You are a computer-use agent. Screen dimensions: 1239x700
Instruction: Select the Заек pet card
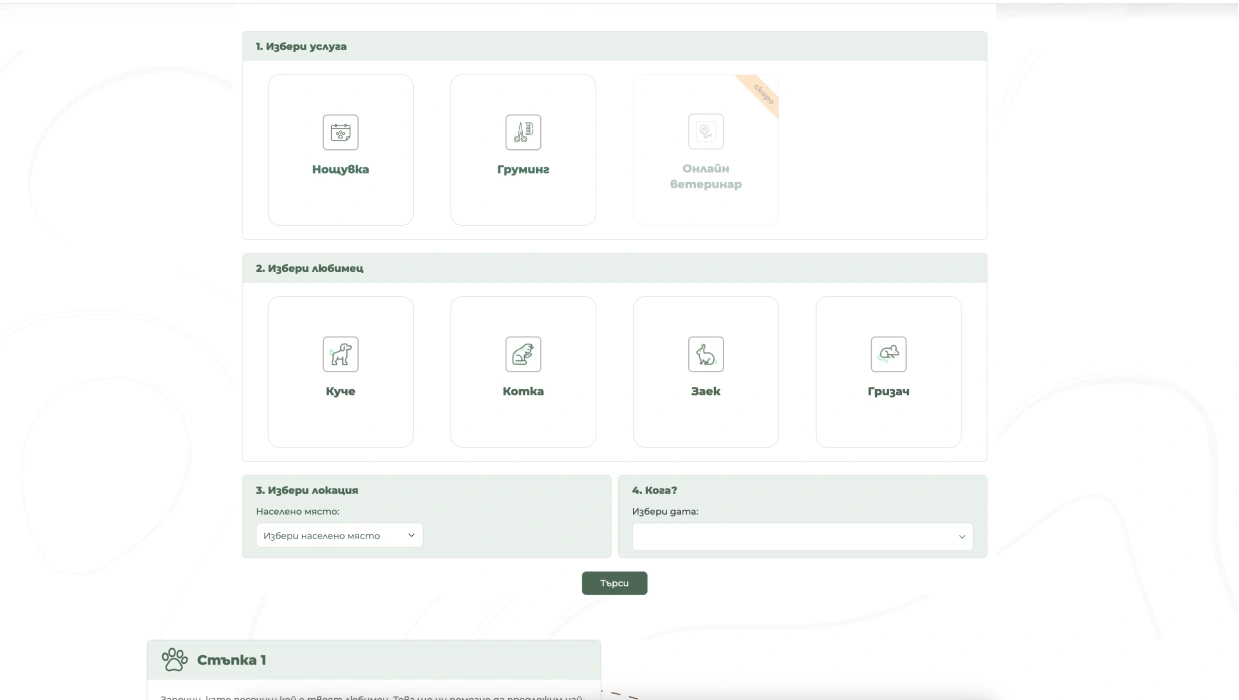706,372
